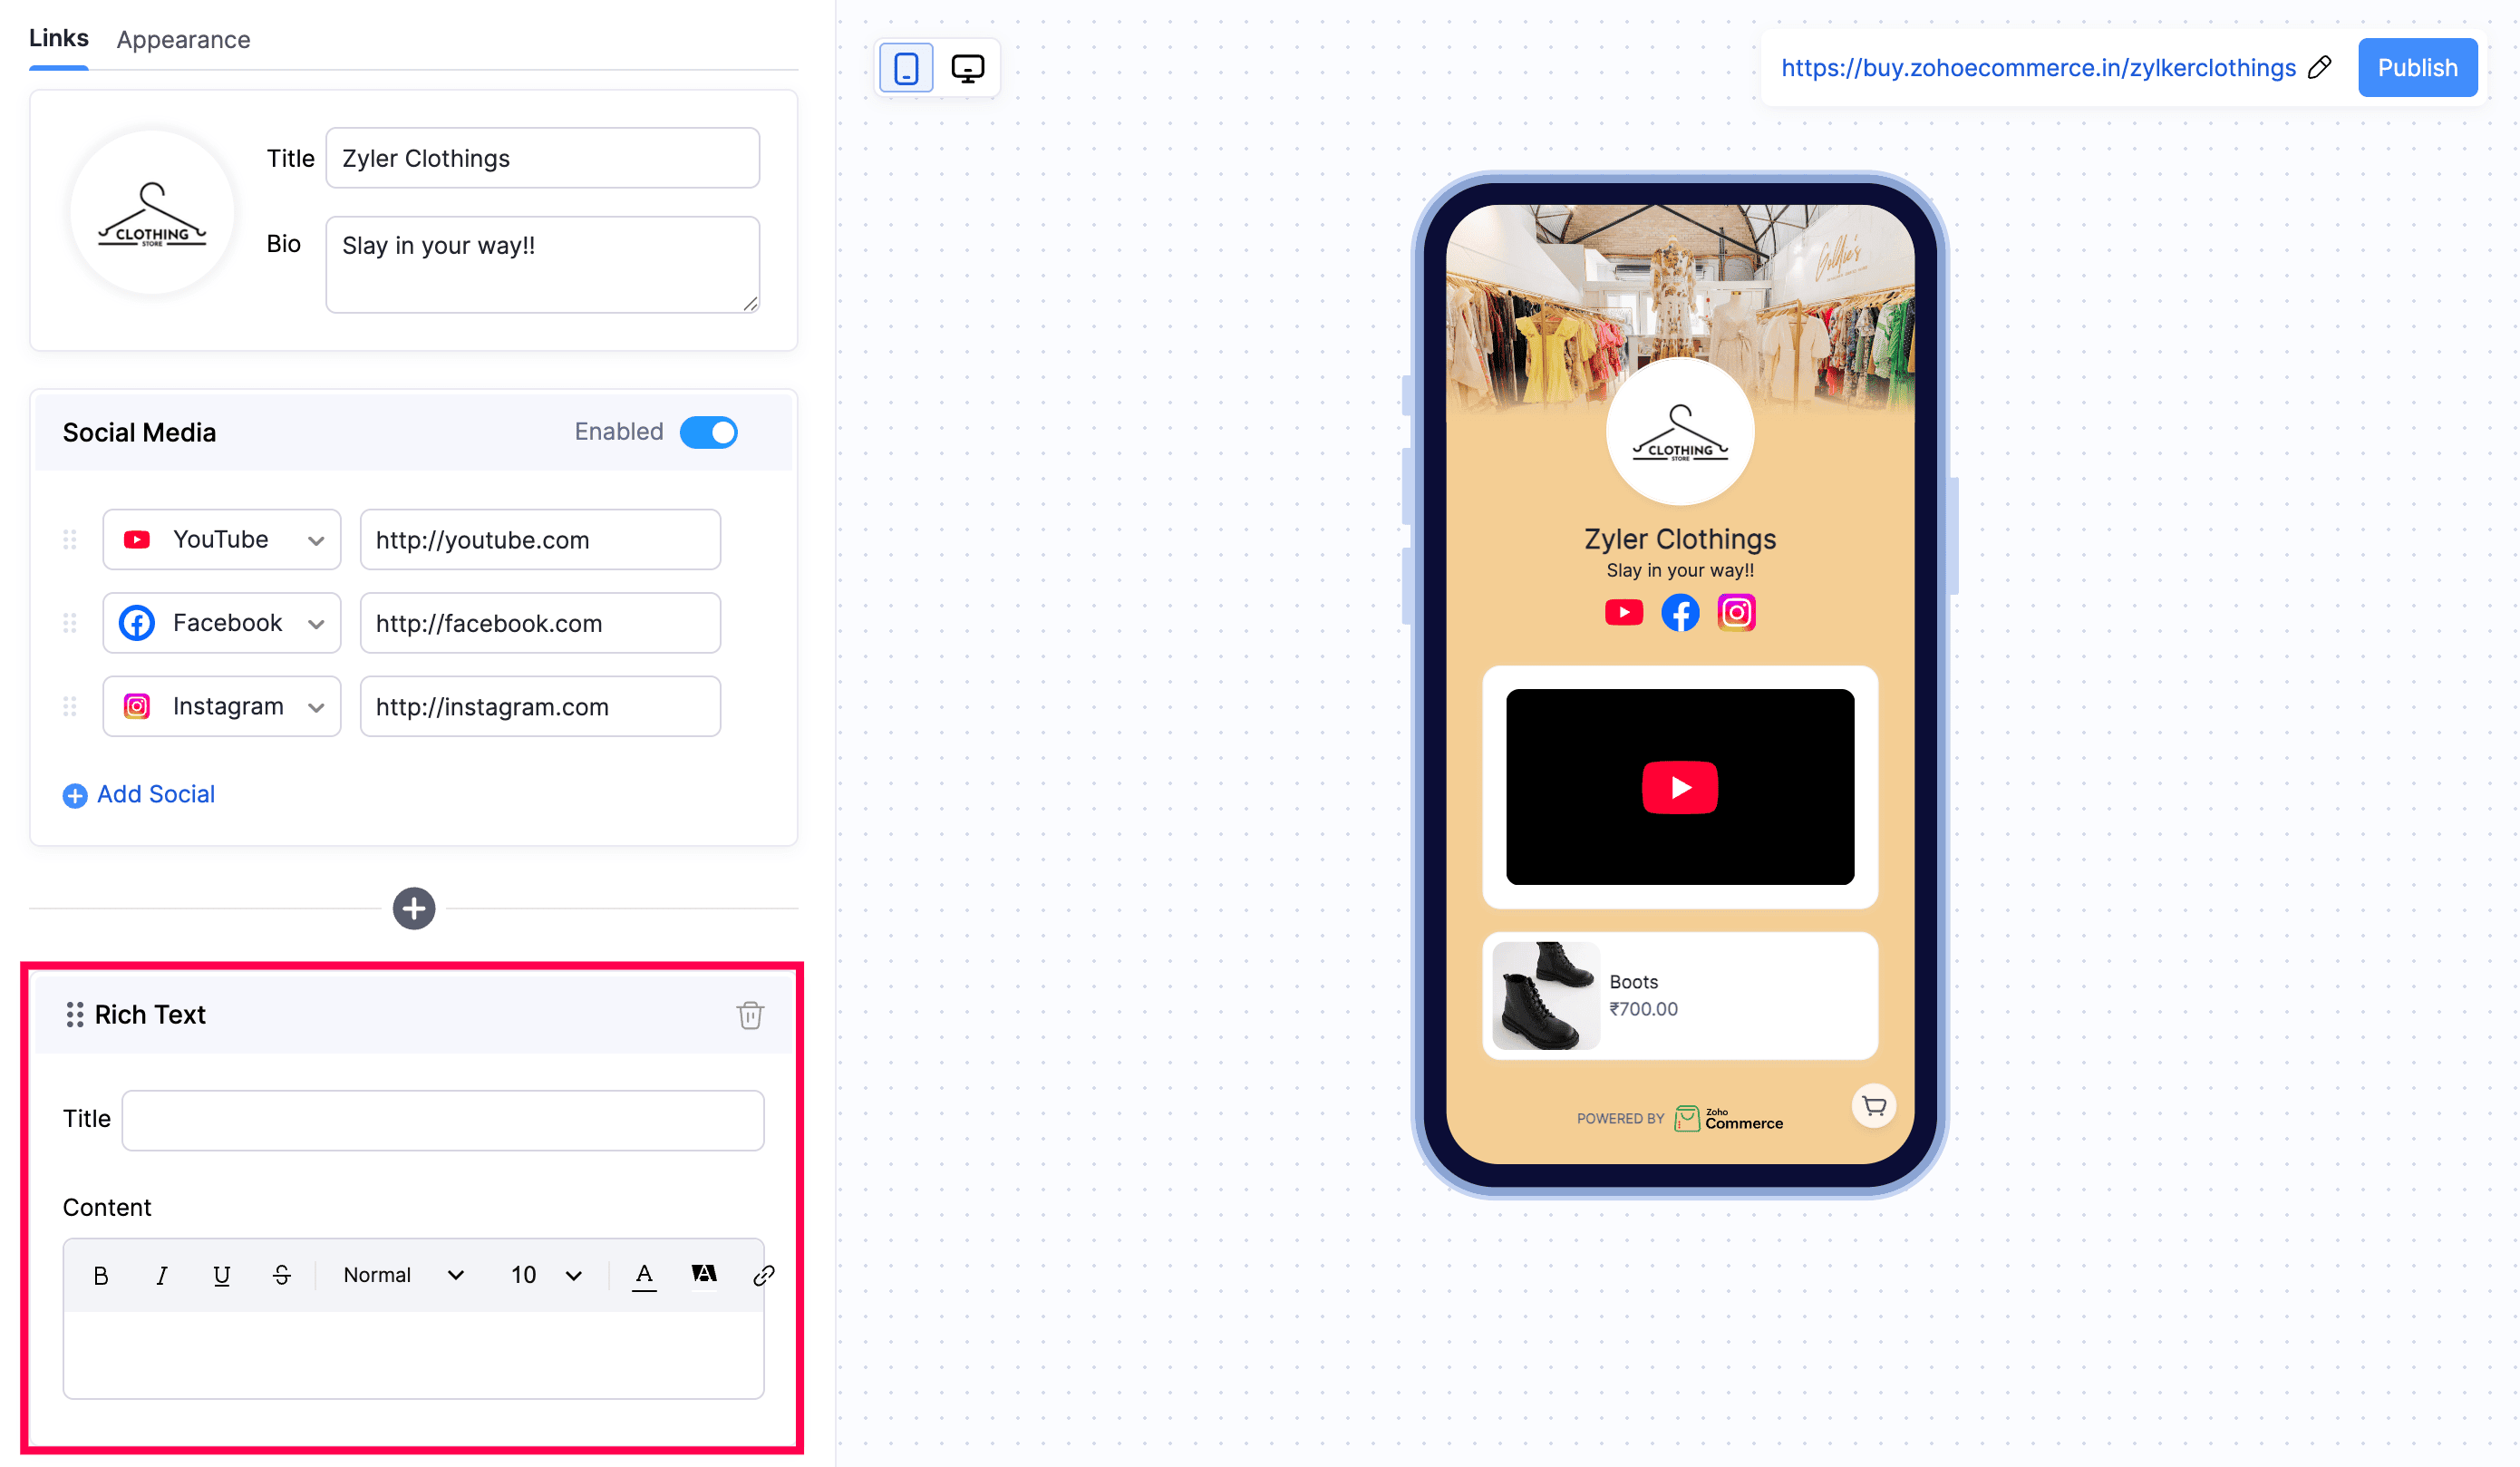Click the instagram.com URL field
This screenshot has height=1467, width=2520.
[540, 707]
